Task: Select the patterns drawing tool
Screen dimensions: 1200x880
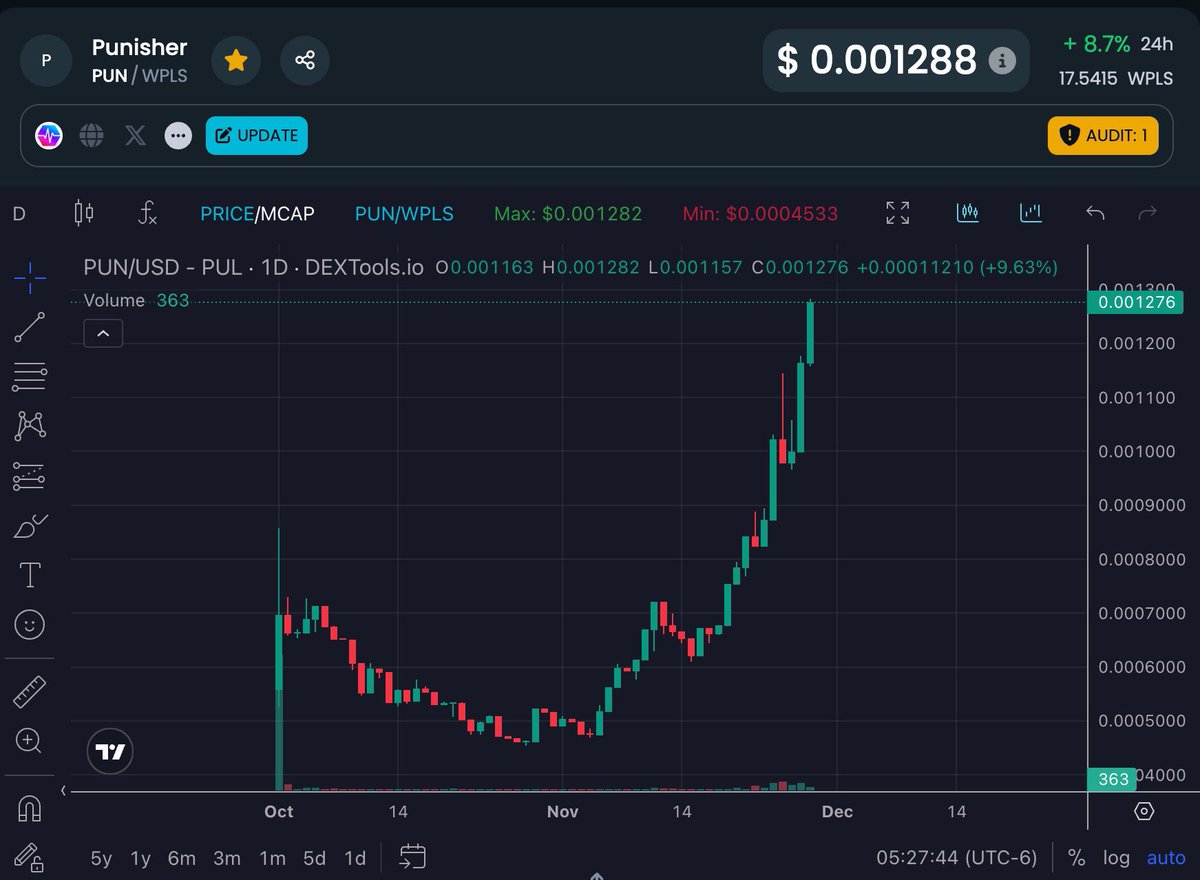Action: click(x=30, y=427)
